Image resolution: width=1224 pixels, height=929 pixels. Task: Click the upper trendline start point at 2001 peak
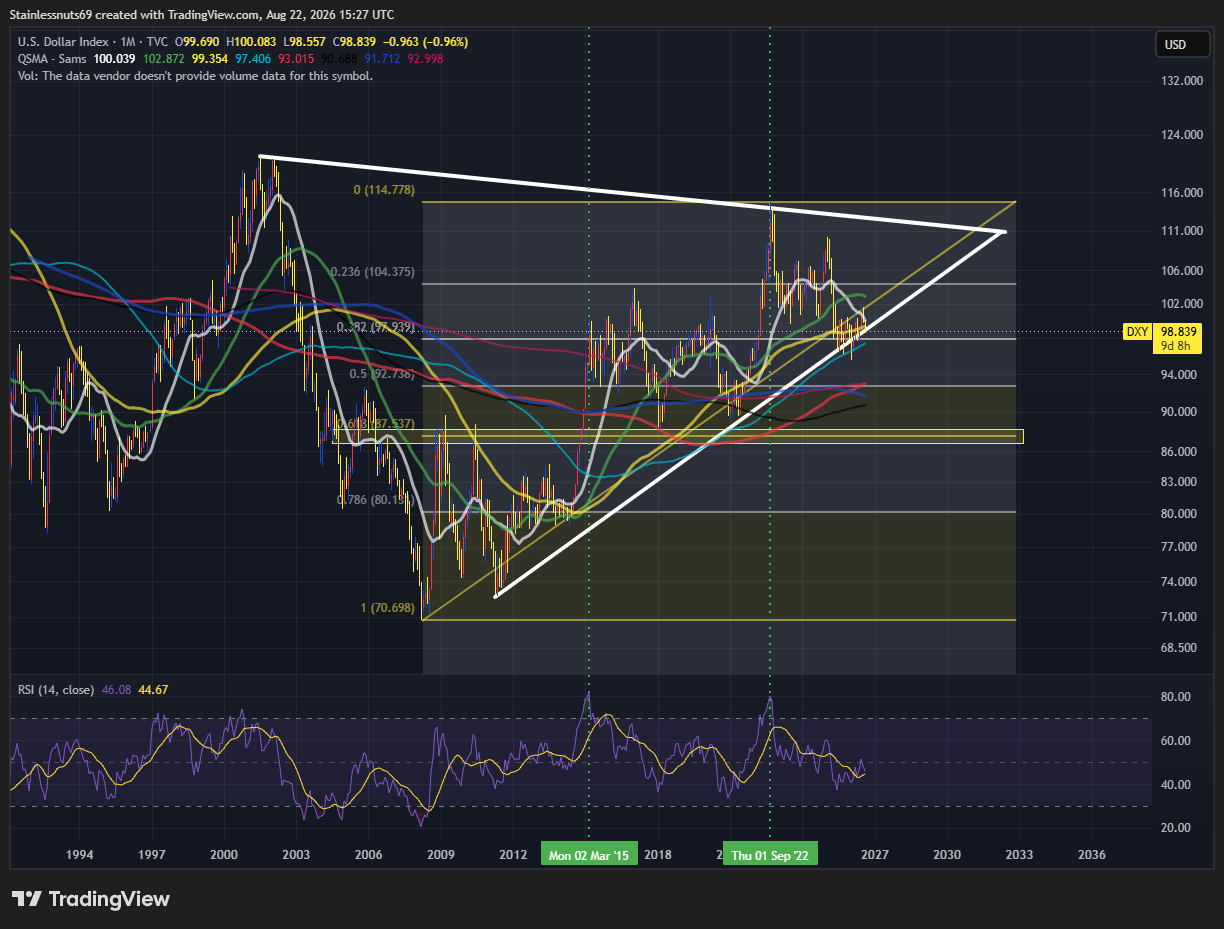pos(260,156)
